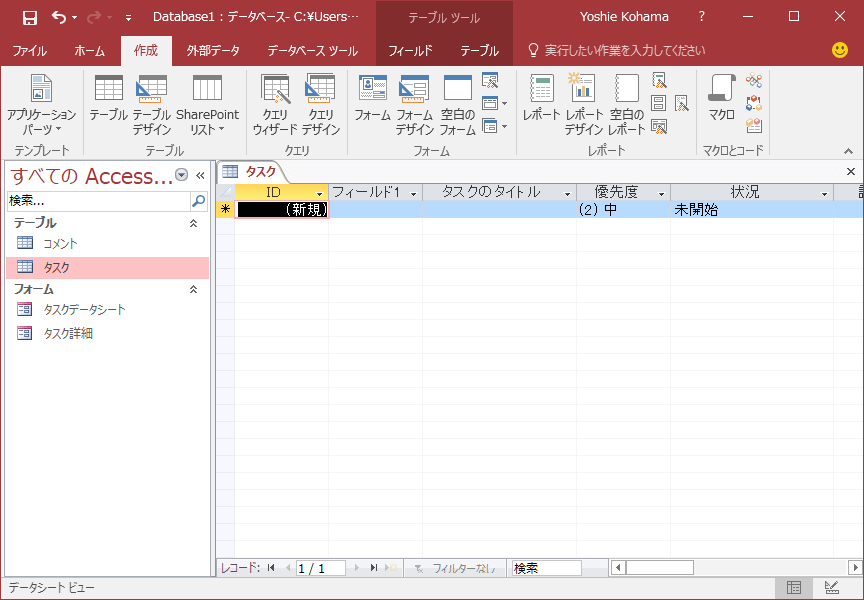Create a new マクロ

point(722,99)
